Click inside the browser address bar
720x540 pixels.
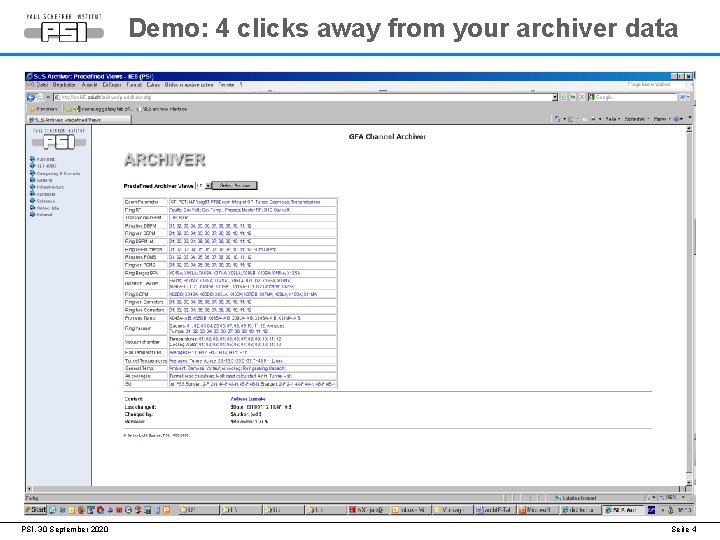point(305,97)
